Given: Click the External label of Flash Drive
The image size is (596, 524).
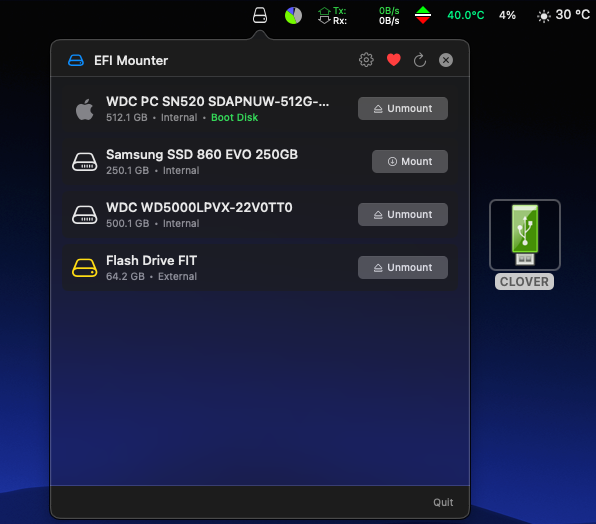Looking at the screenshot, I should [178, 276].
